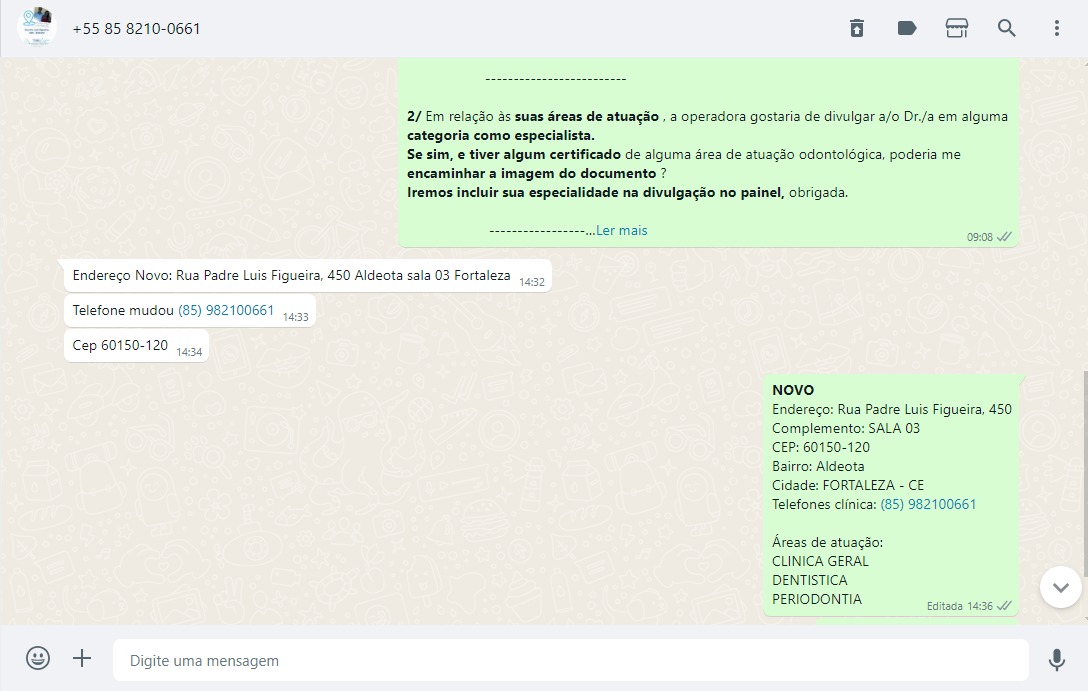The image size is (1088, 691).
Task: Select the Cidade: FORTALEZA - CE line
Action: [x=848, y=486]
